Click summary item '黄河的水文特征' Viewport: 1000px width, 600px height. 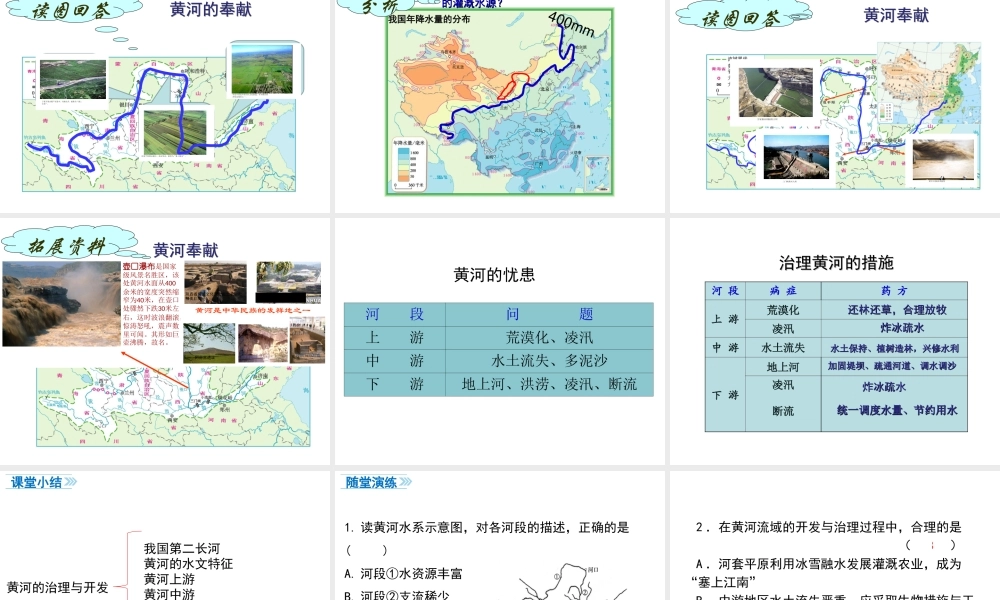tap(188, 564)
